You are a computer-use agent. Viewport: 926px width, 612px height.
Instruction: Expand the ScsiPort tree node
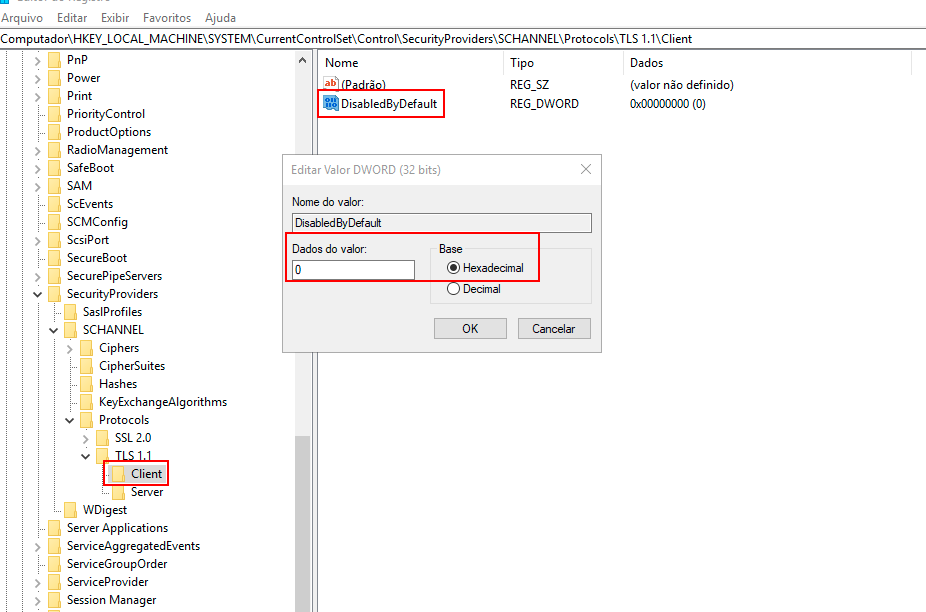pyautogui.click(x=38, y=240)
